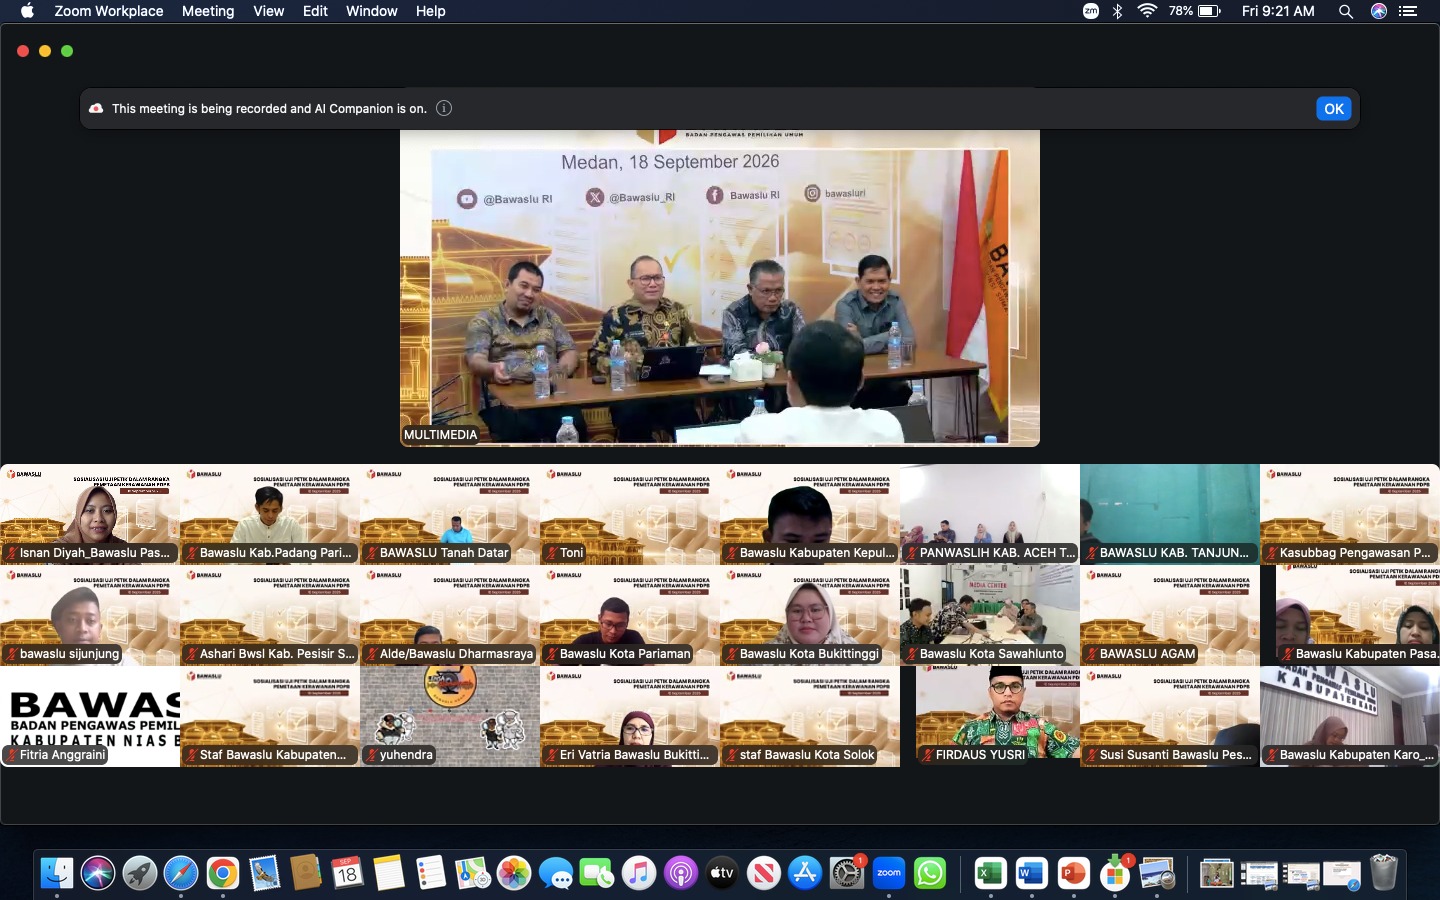Open the View menu
Image resolution: width=1440 pixels, height=900 pixels.
tap(268, 11)
